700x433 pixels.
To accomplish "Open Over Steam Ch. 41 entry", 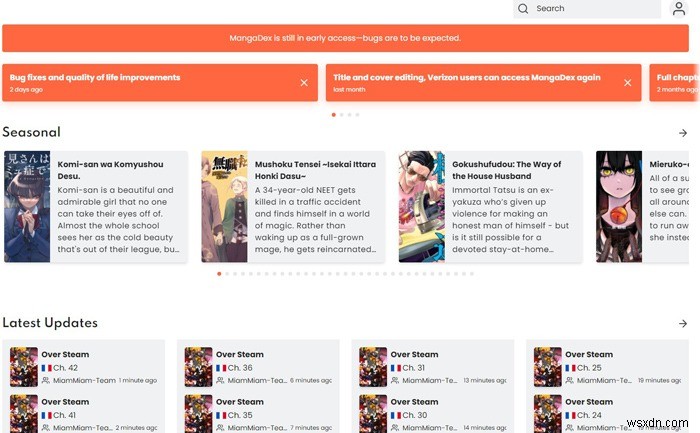I will tap(83, 413).
